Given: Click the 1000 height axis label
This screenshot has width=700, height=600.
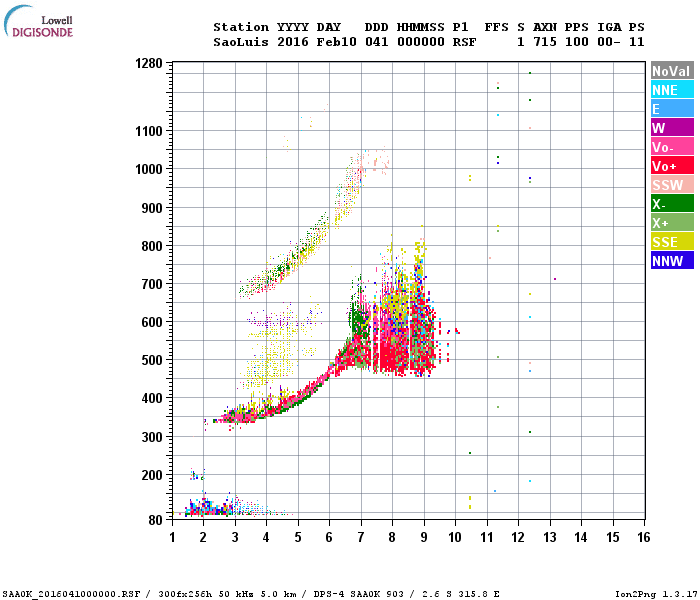Looking at the screenshot, I should point(149,169).
